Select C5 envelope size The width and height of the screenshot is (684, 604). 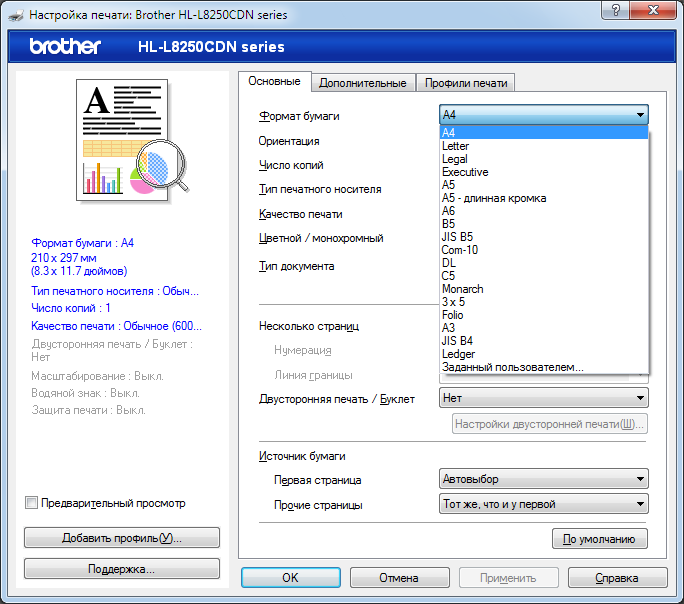click(x=544, y=276)
